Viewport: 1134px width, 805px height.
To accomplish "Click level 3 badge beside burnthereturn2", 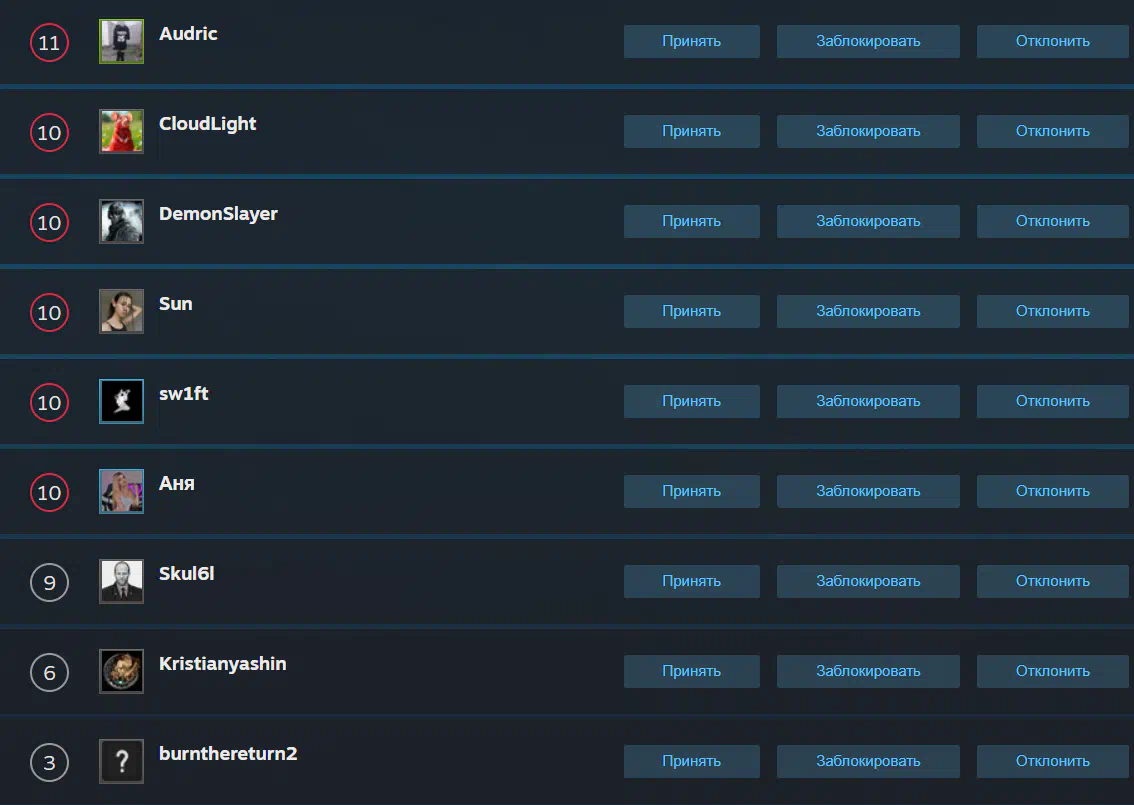I will point(49,762).
